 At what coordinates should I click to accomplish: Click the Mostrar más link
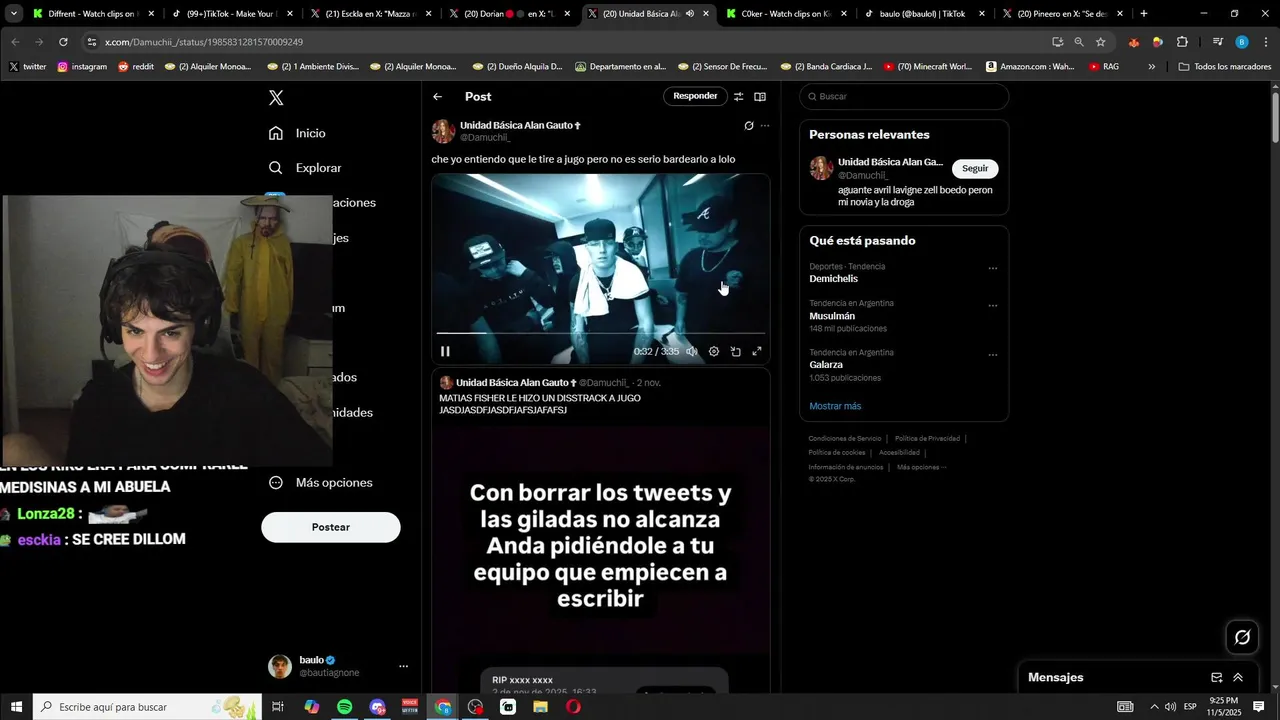835,406
